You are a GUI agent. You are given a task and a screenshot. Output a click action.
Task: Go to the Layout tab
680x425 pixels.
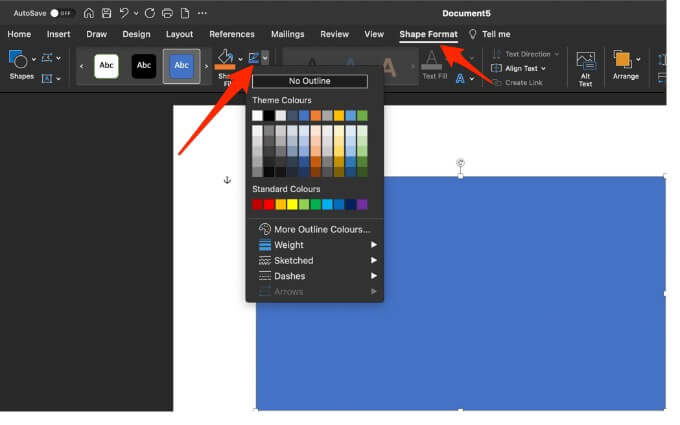(179, 34)
